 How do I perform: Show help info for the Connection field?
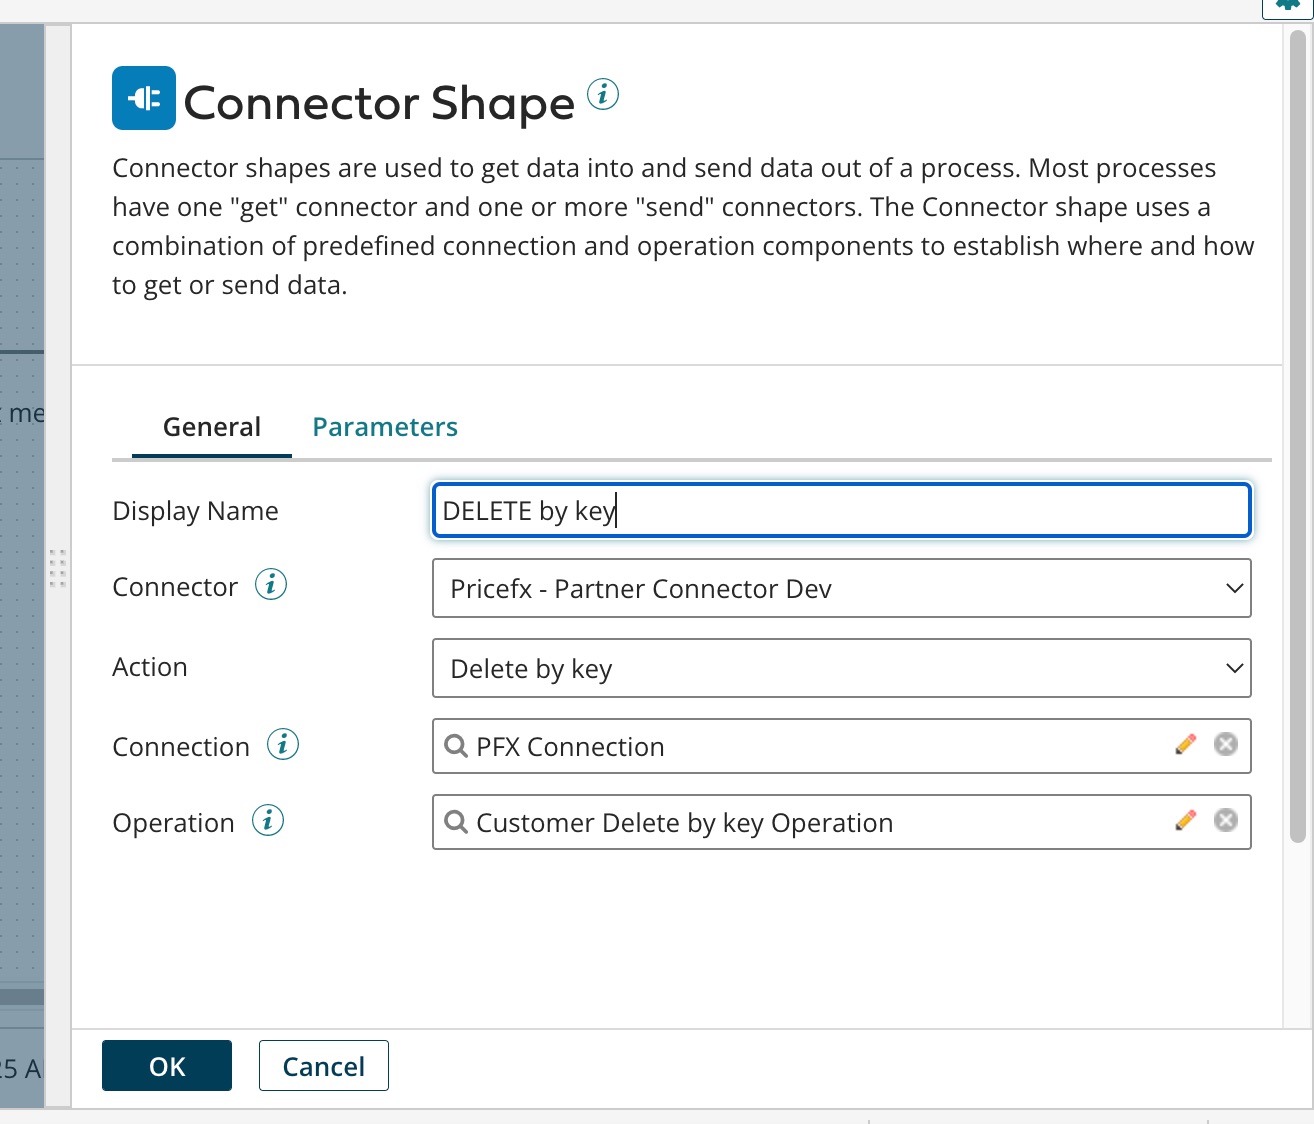coord(282,744)
